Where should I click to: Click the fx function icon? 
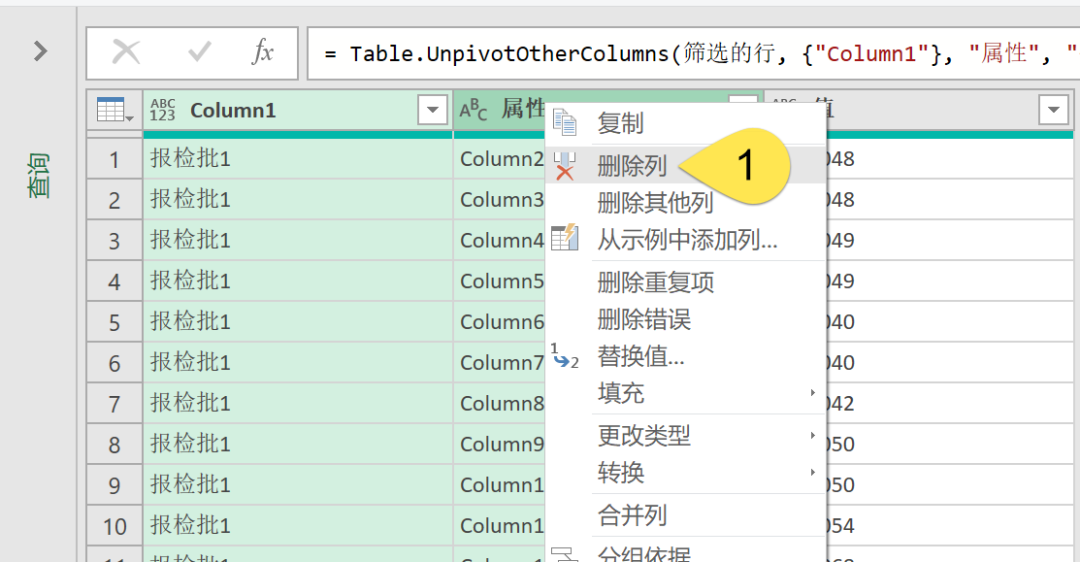262,52
